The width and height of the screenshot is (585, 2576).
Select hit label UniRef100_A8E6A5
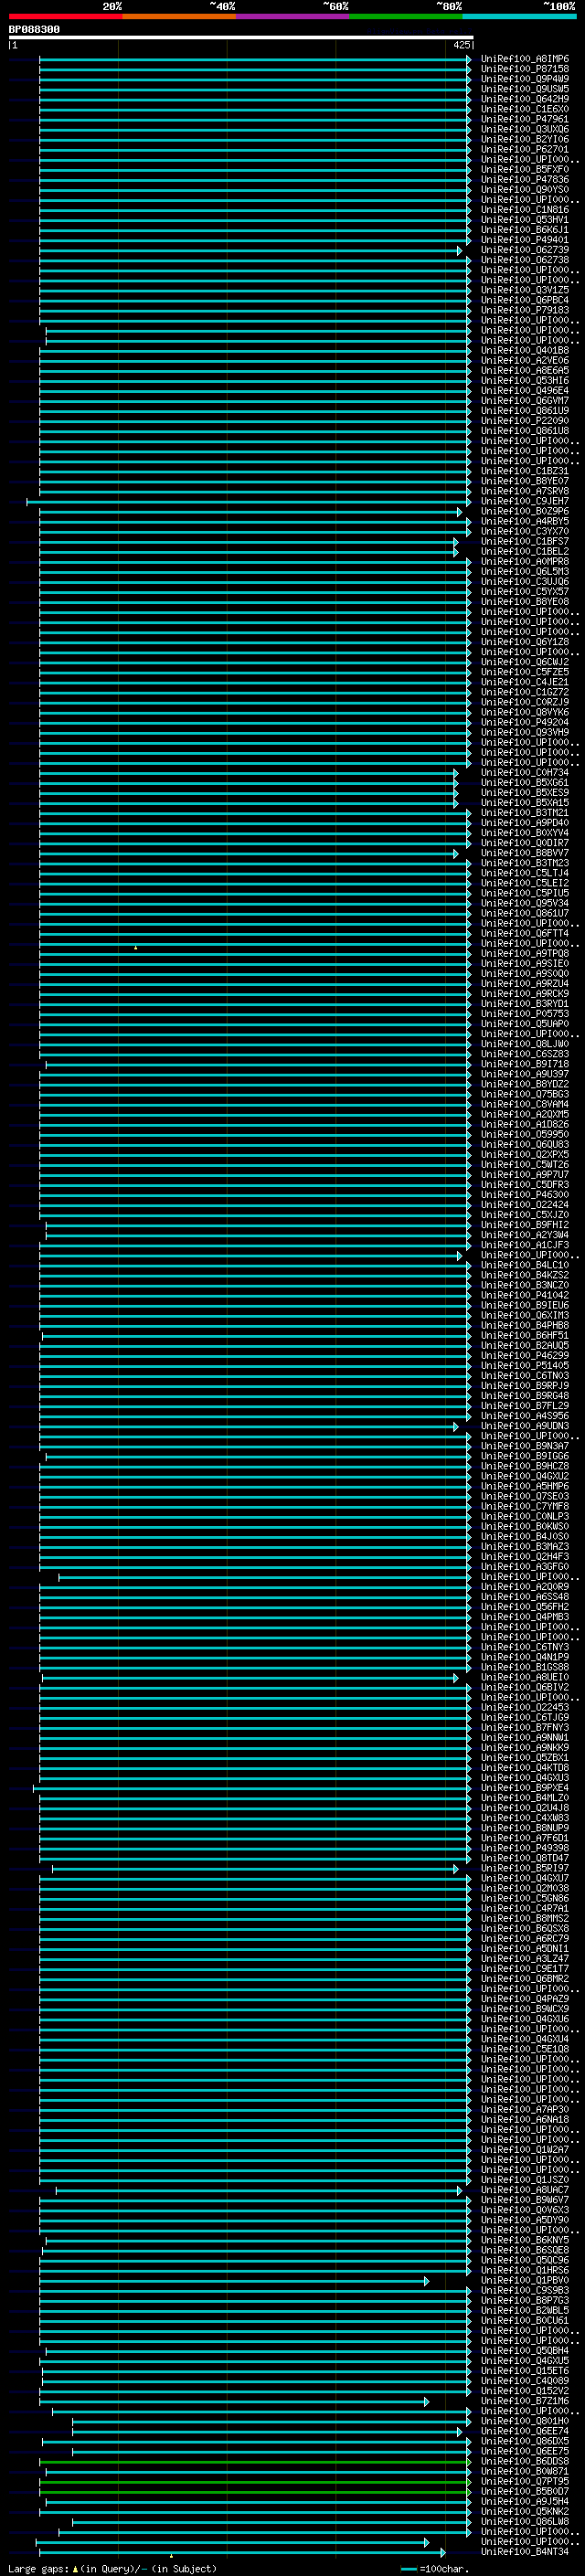(524, 371)
